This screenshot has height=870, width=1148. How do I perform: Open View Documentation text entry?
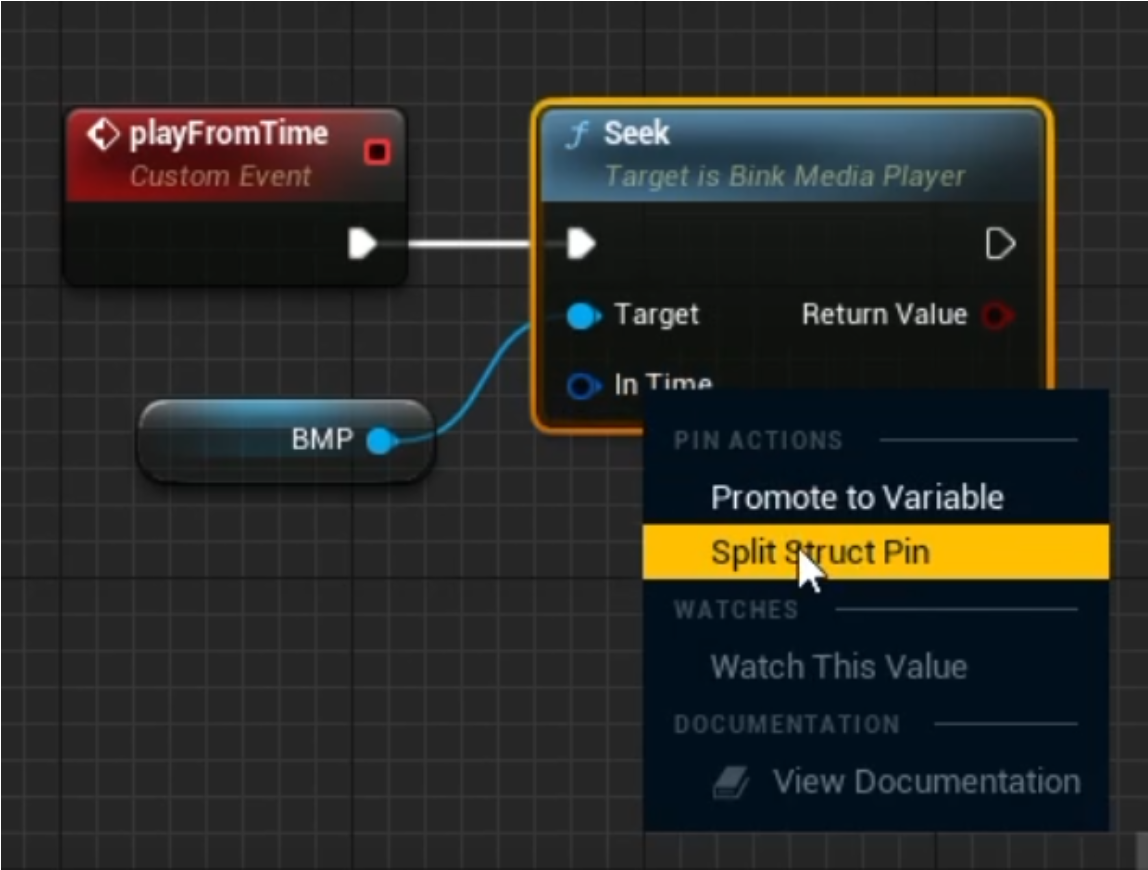pyautogui.click(x=925, y=782)
